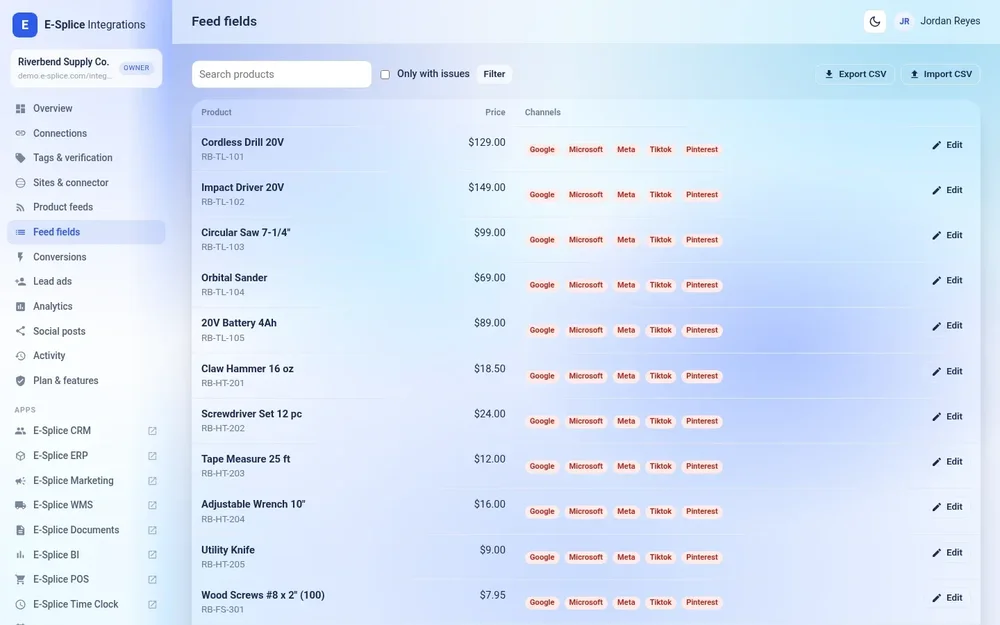Click the JR user avatar
This screenshot has width=1000, height=625.
904,21
